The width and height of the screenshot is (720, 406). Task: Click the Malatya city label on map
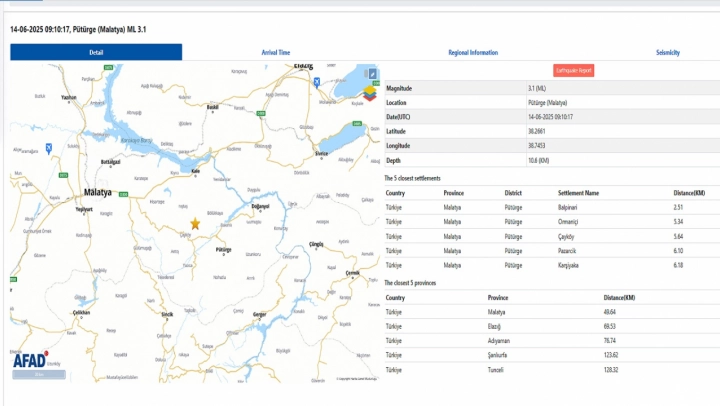97,191
